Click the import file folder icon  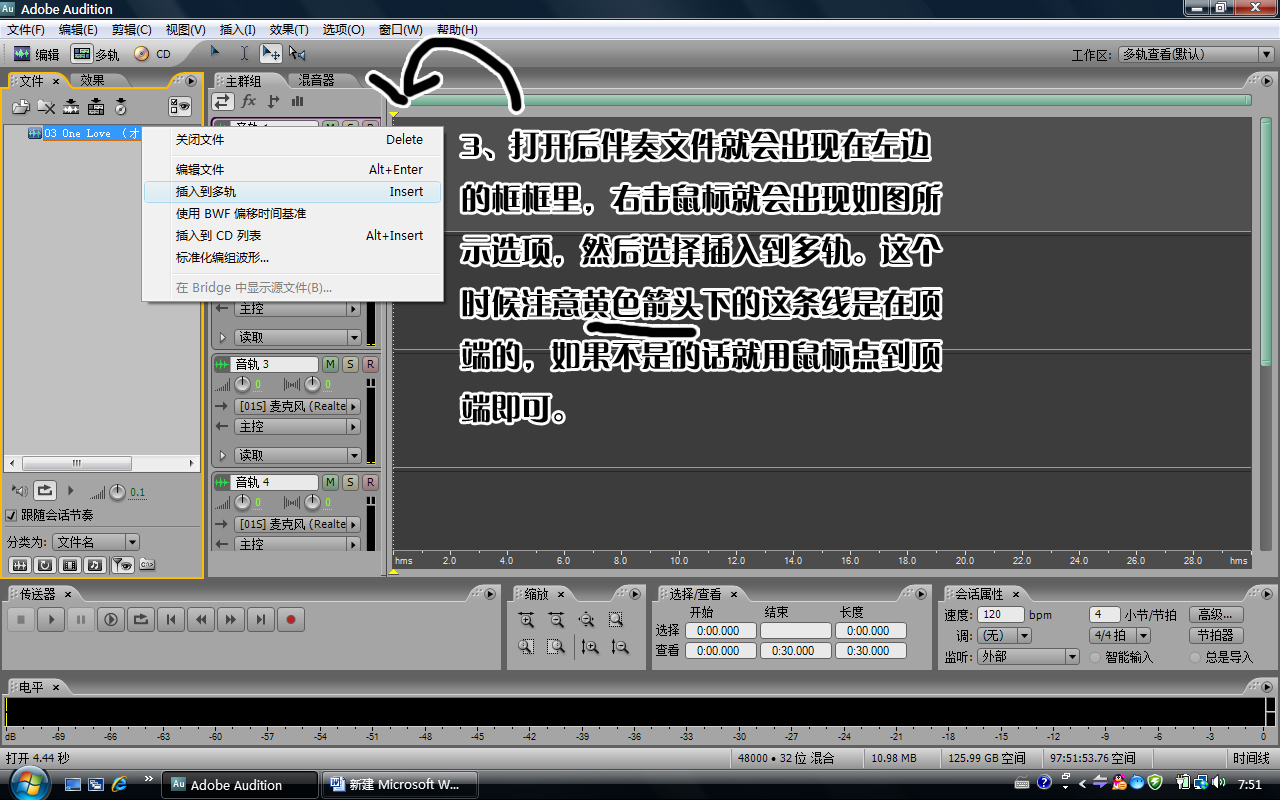21,106
